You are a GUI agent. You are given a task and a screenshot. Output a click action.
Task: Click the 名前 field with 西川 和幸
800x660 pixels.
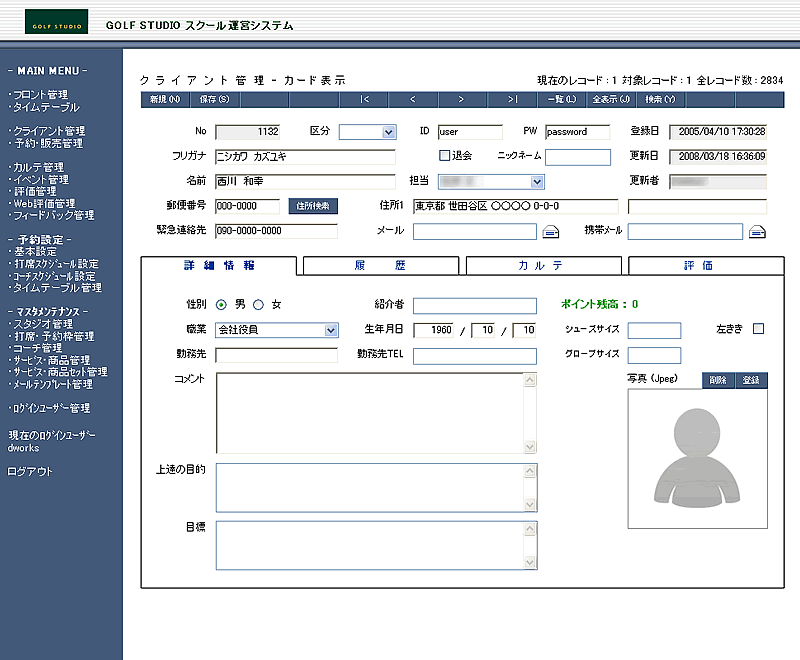305,182
